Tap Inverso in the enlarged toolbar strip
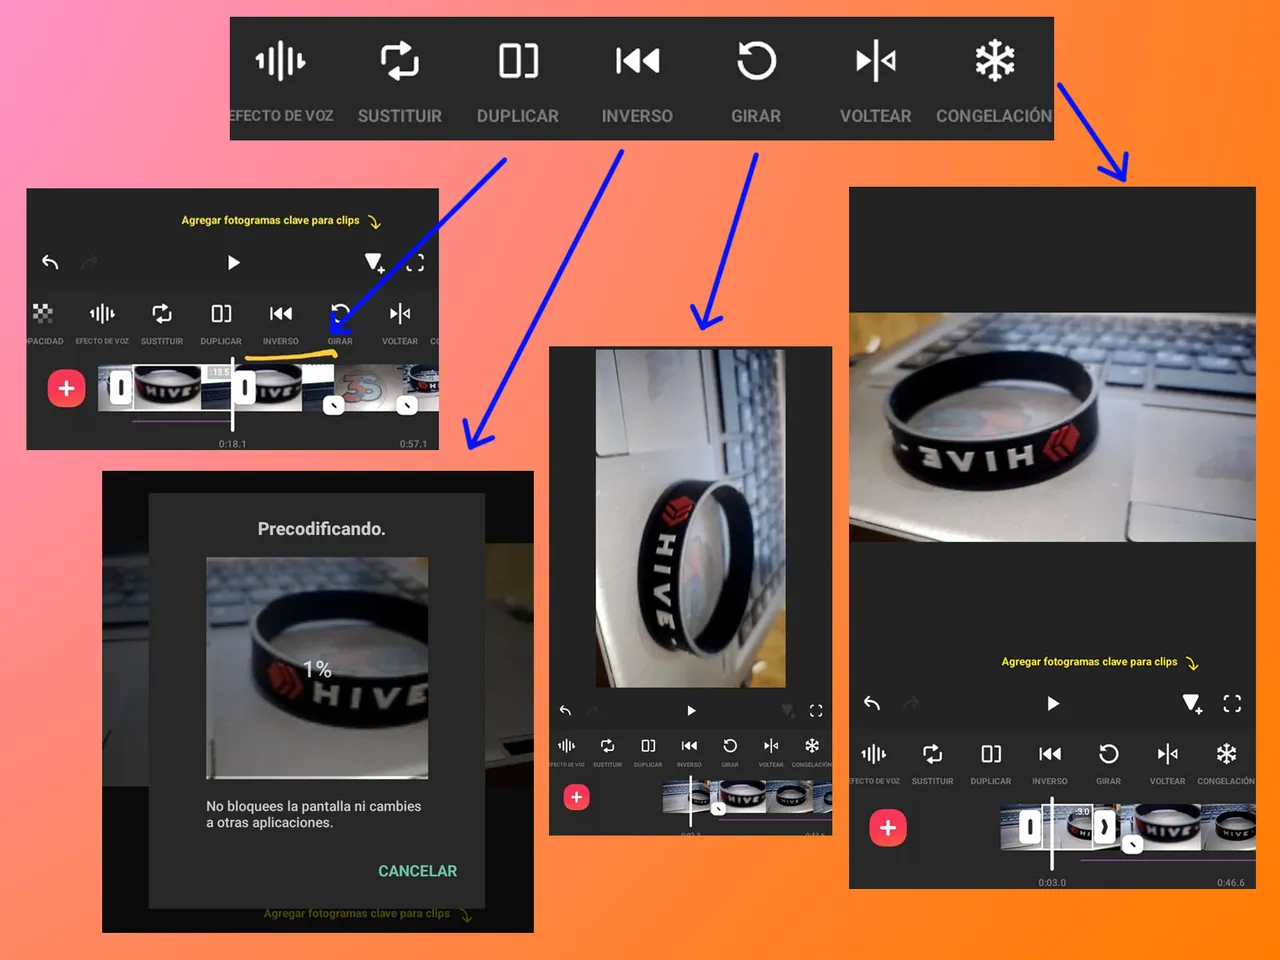The image size is (1280, 960). pyautogui.click(x=637, y=80)
